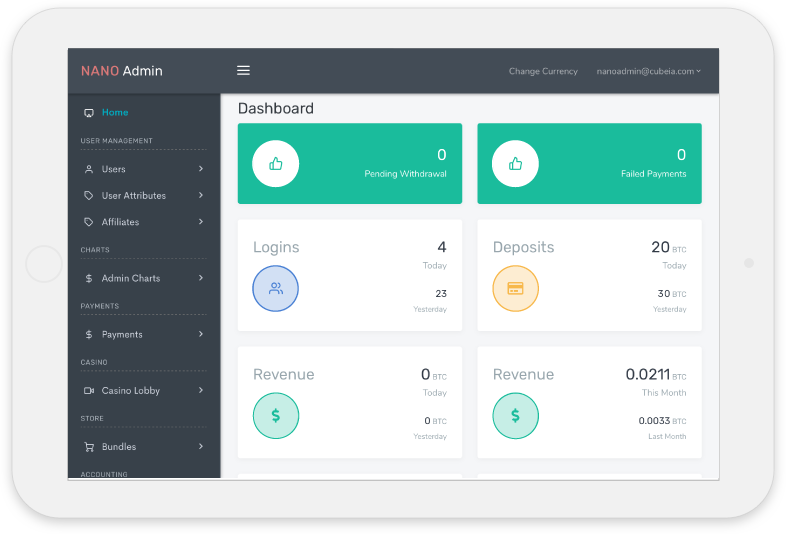Expand the Users submenu chevron
The width and height of the screenshot is (786, 534).
(201, 168)
